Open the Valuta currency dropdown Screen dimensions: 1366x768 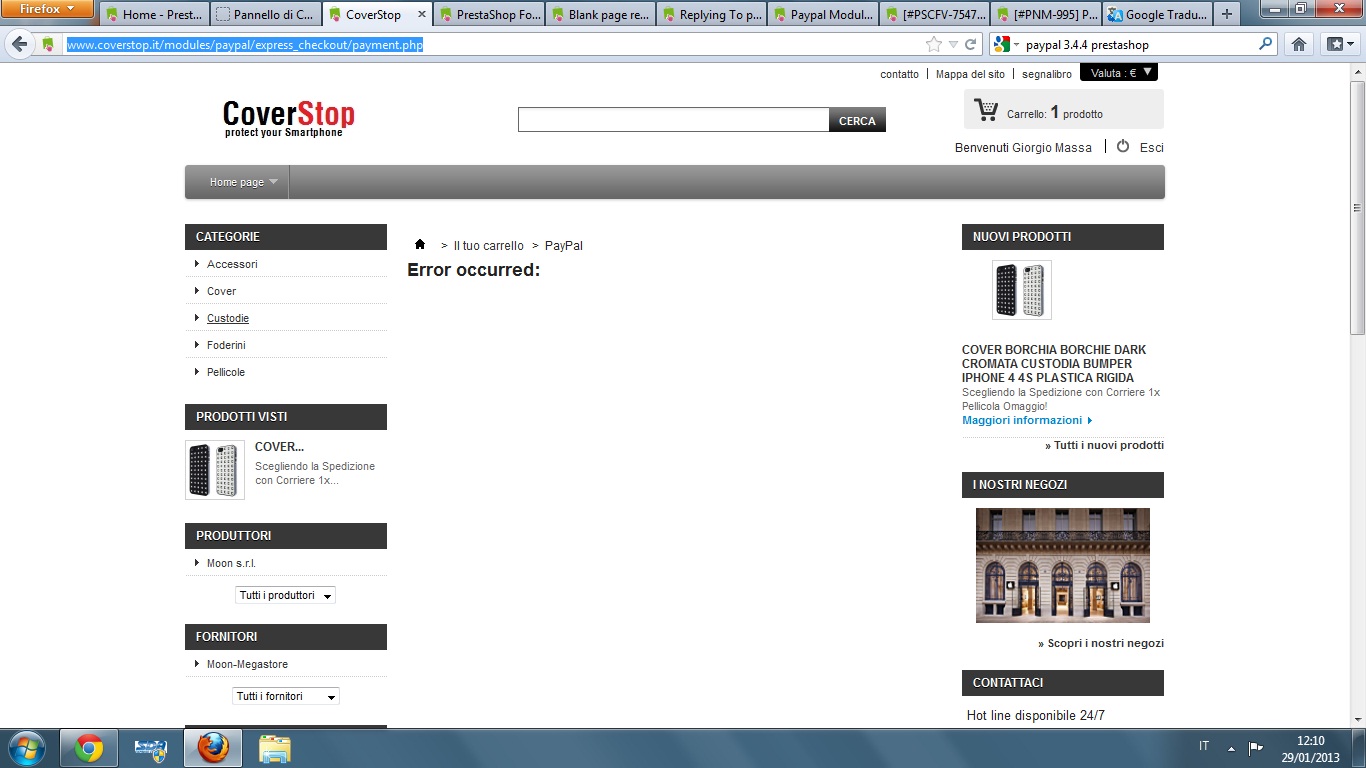[1119, 72]
